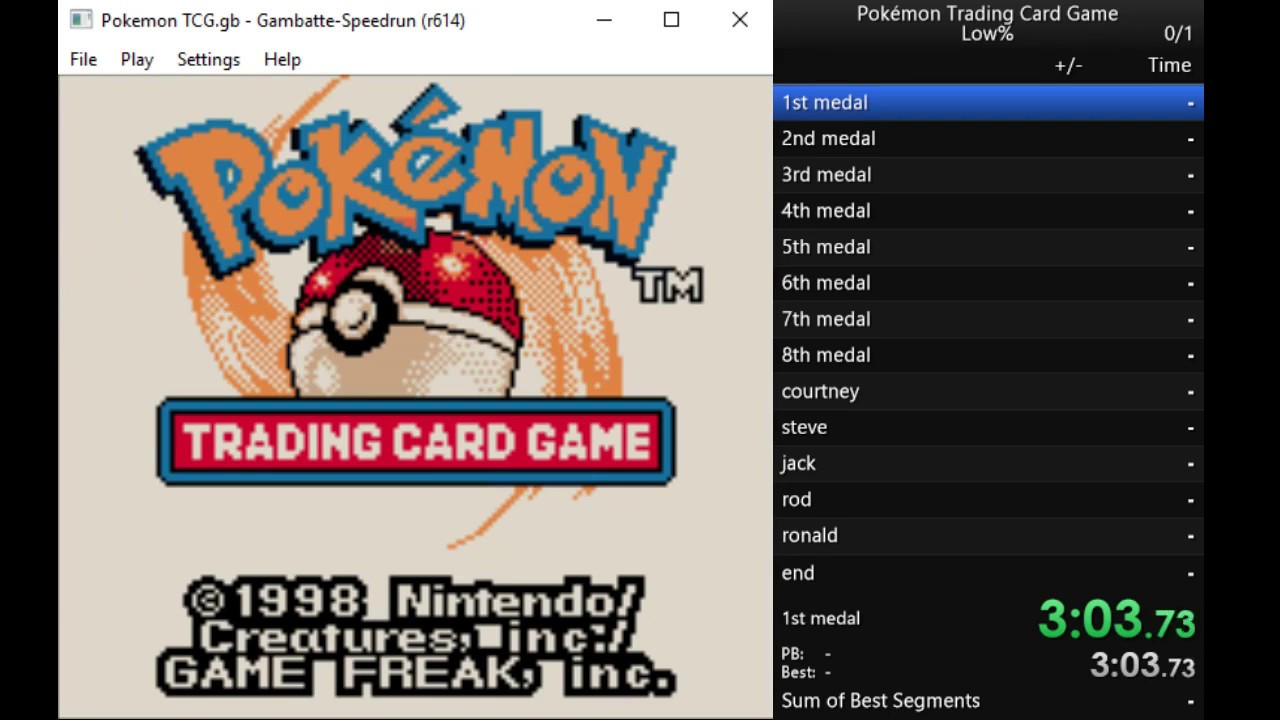Select the 'jack' split
This screenshot has width=1280, height=720.
(988, 463)
